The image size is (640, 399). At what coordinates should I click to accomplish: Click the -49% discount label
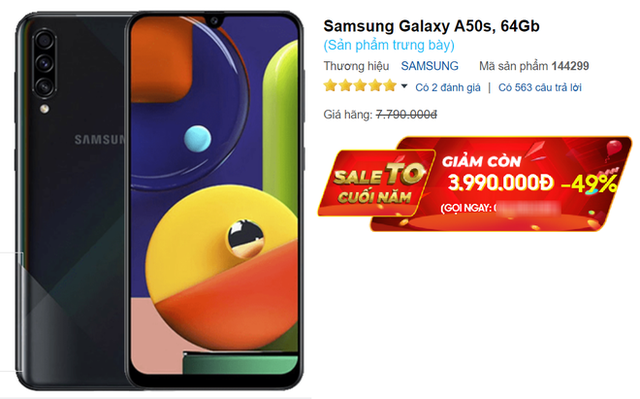point(589,184)
